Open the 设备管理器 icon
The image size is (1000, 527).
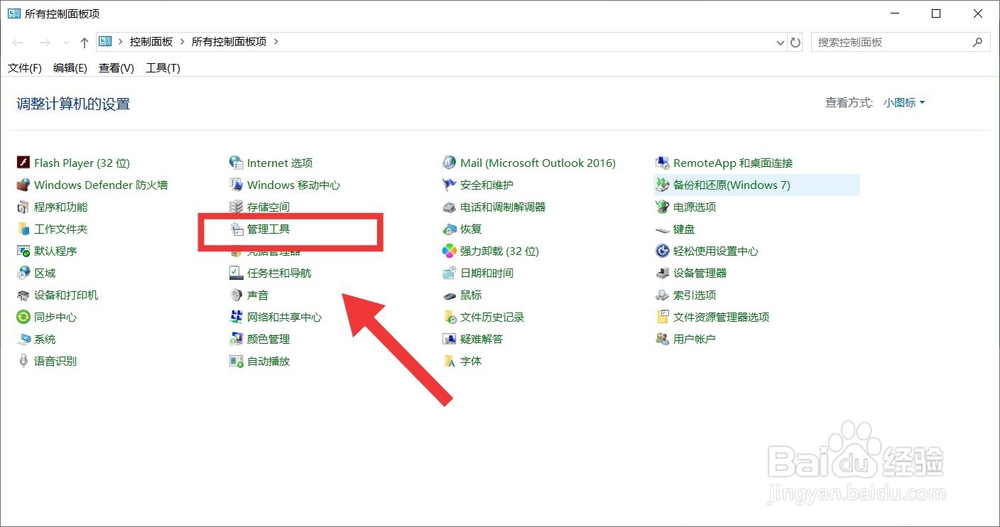(x=663, y=273)
